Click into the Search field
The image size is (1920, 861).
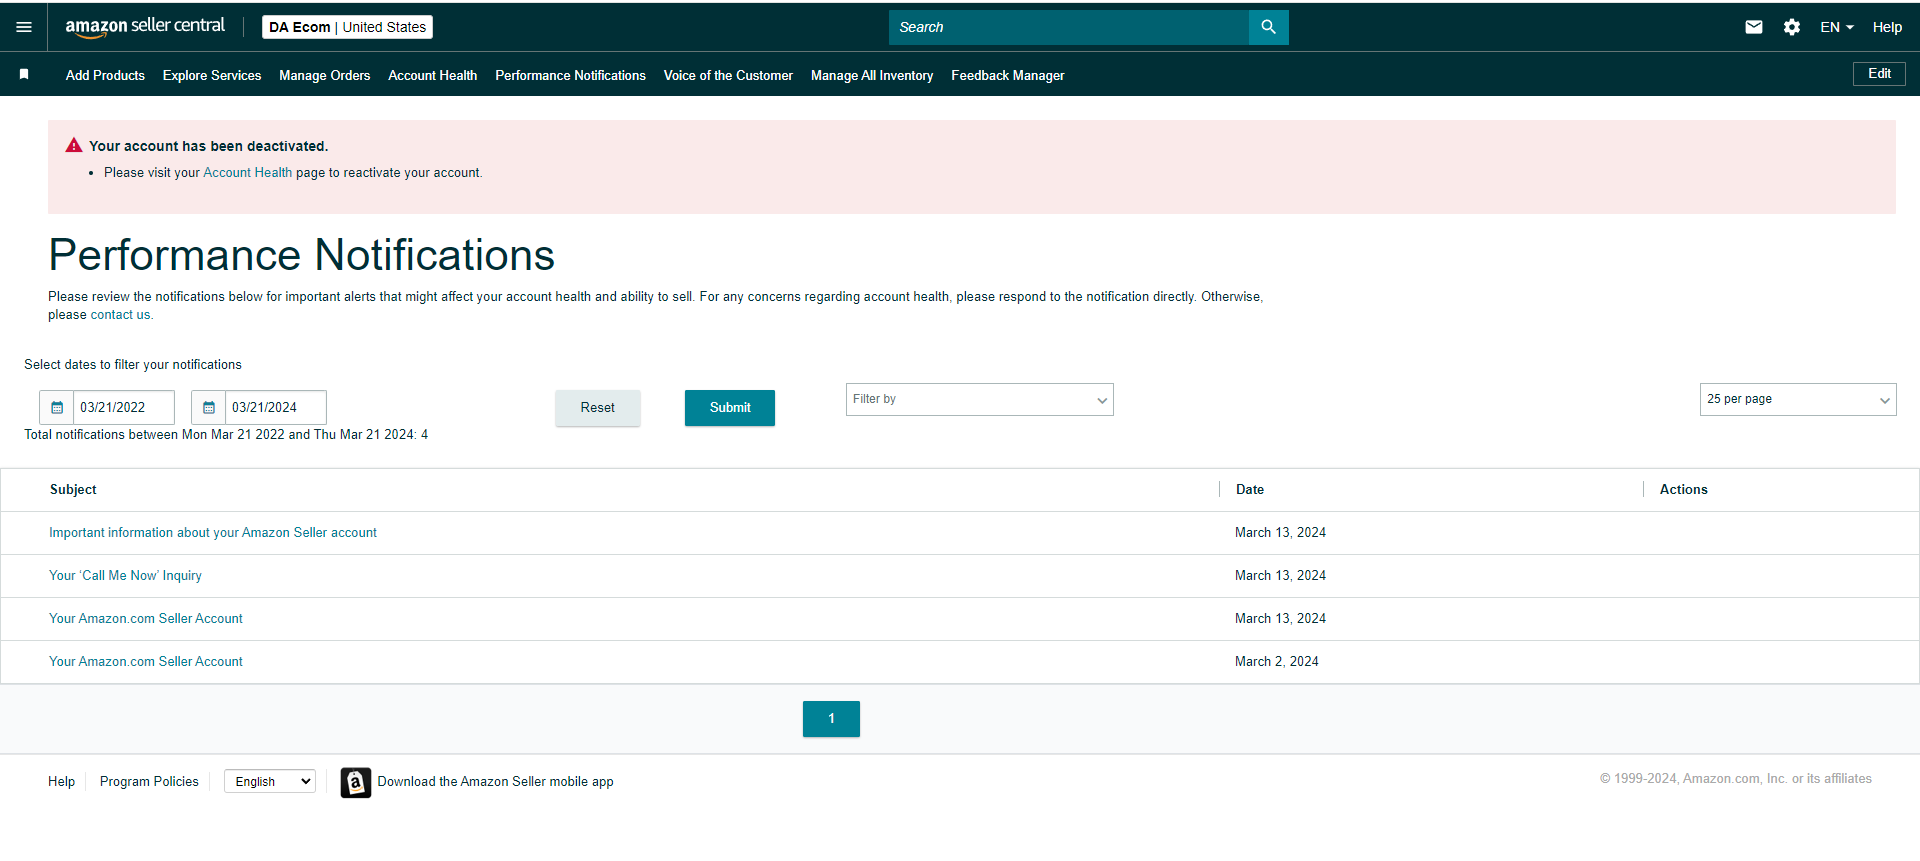(1069, 27)
